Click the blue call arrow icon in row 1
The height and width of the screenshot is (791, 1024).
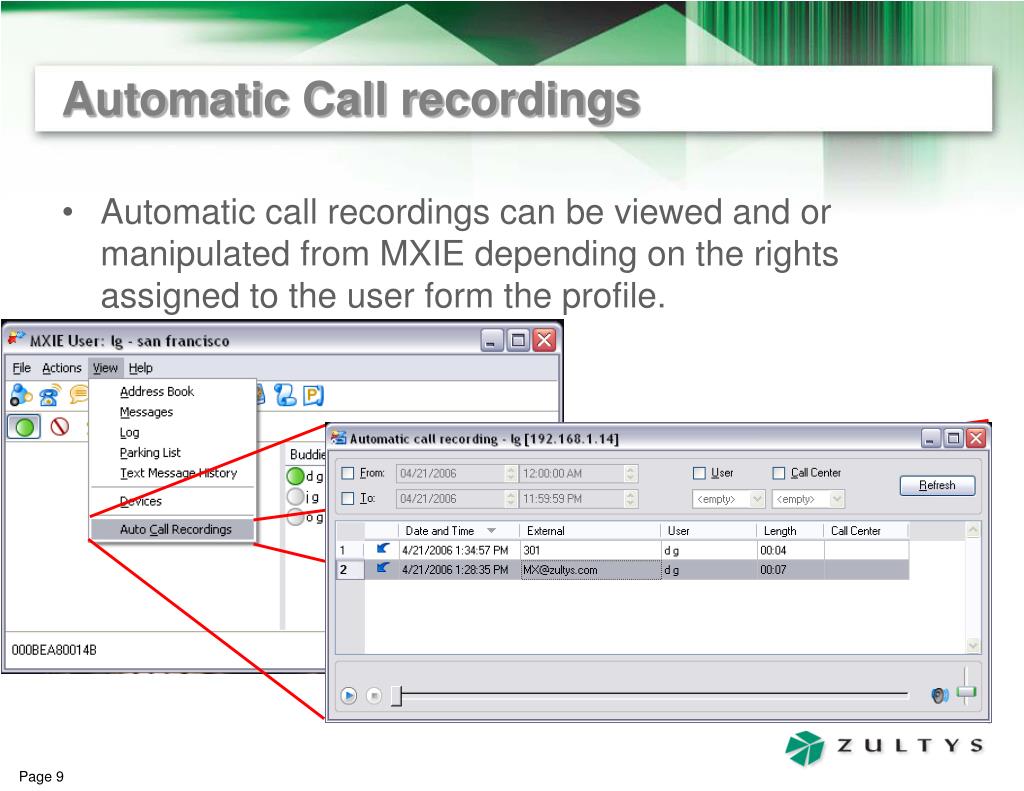click(x=383, y=549)
